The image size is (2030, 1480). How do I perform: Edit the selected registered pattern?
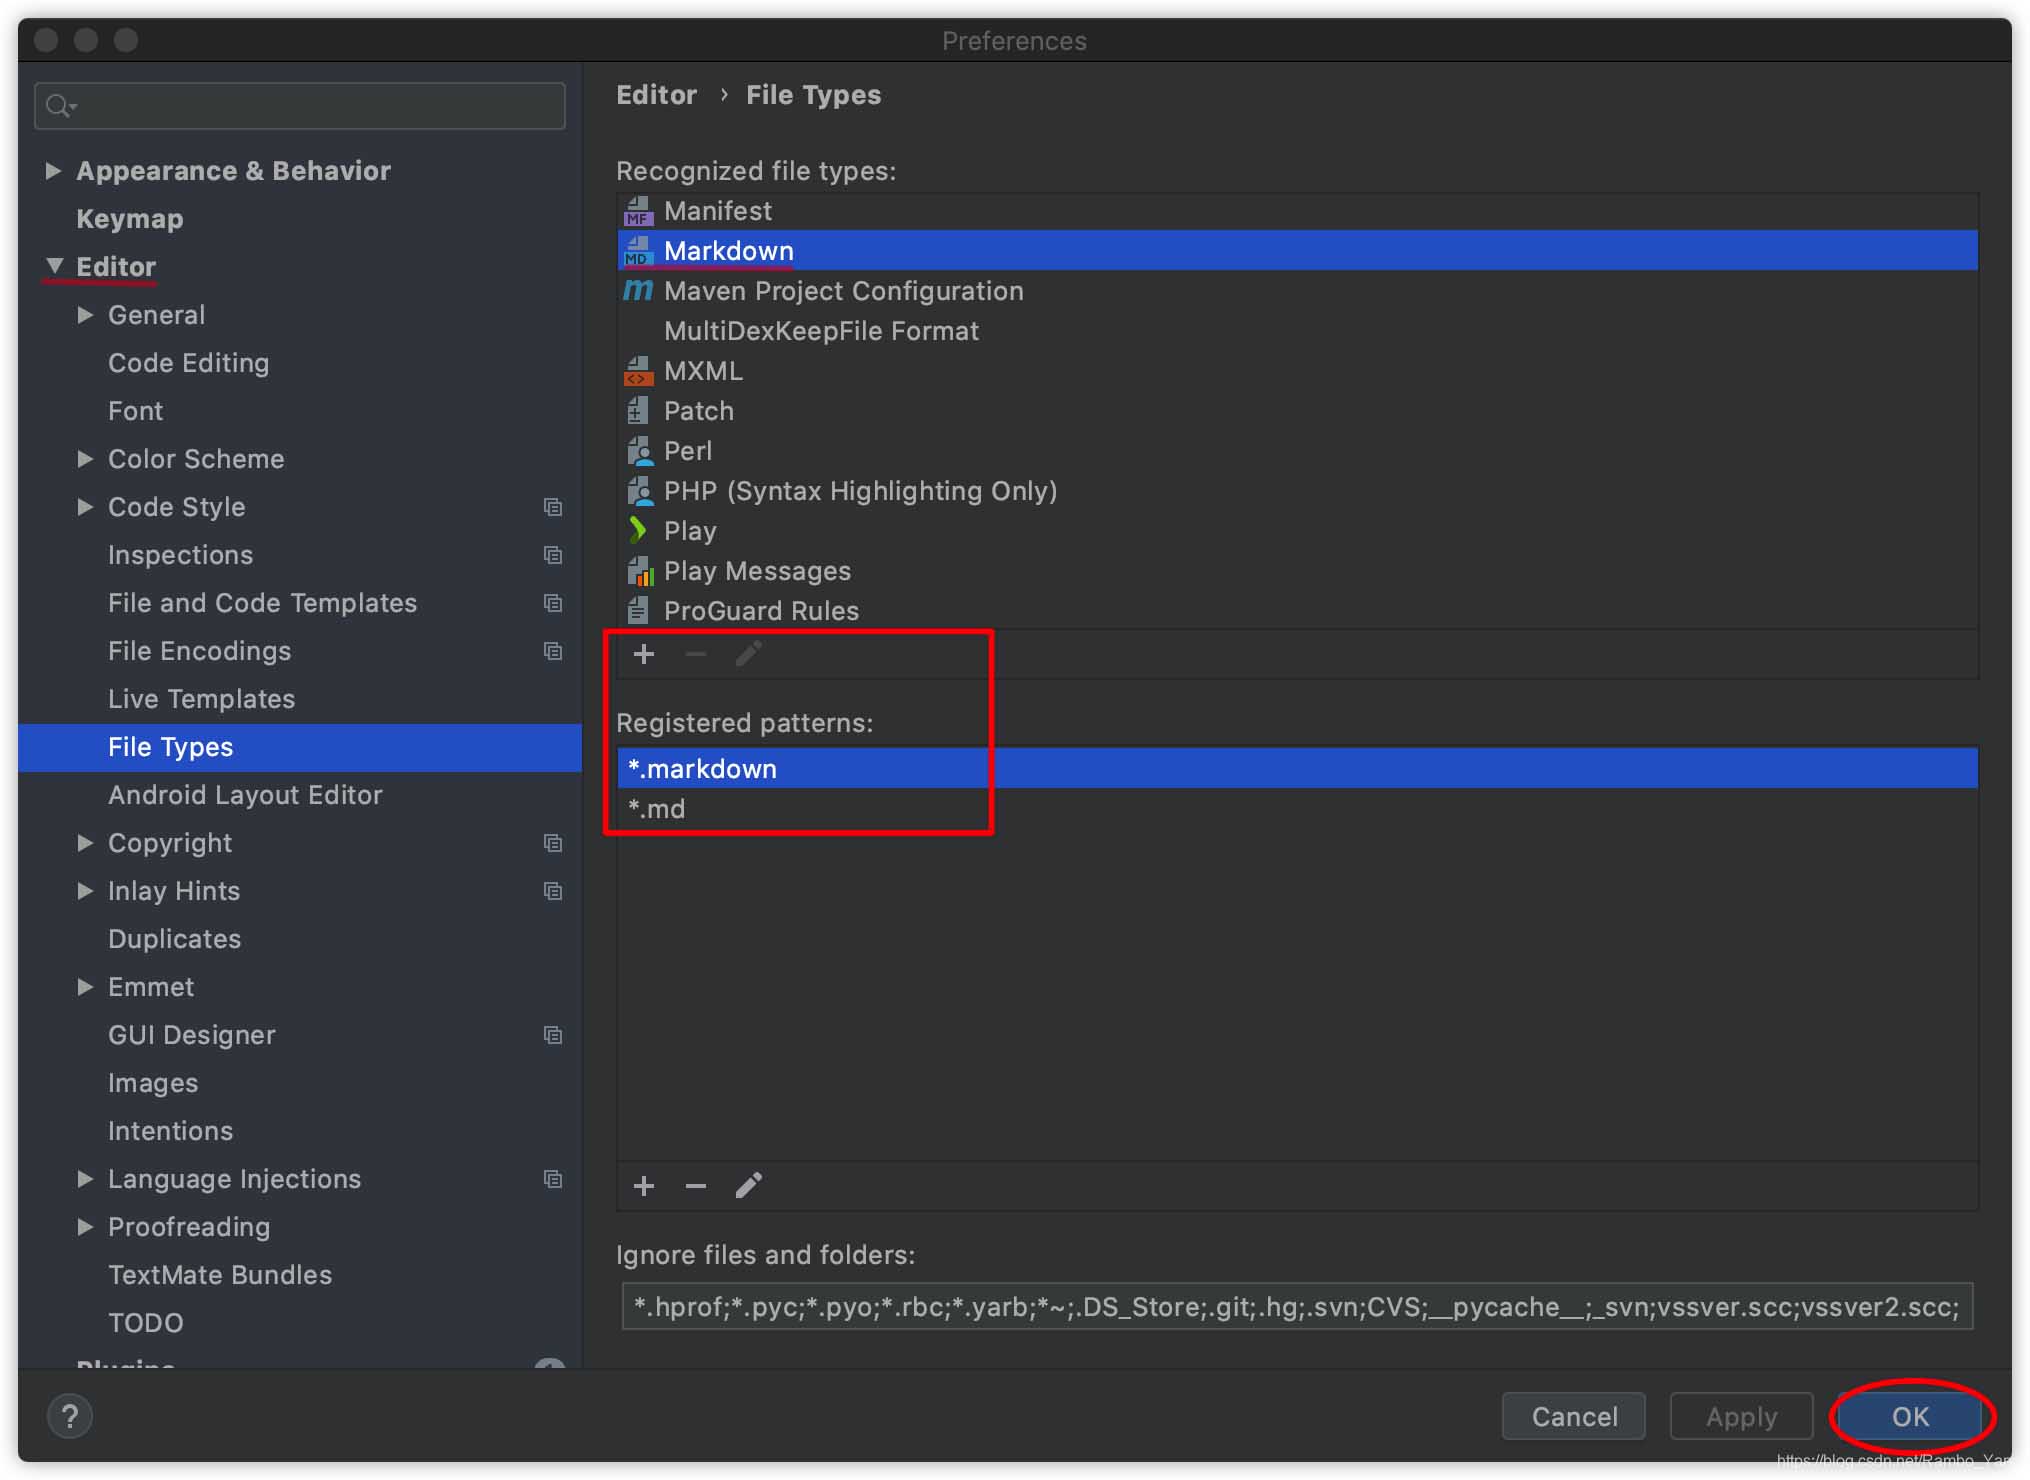[x=749, y=1186]
